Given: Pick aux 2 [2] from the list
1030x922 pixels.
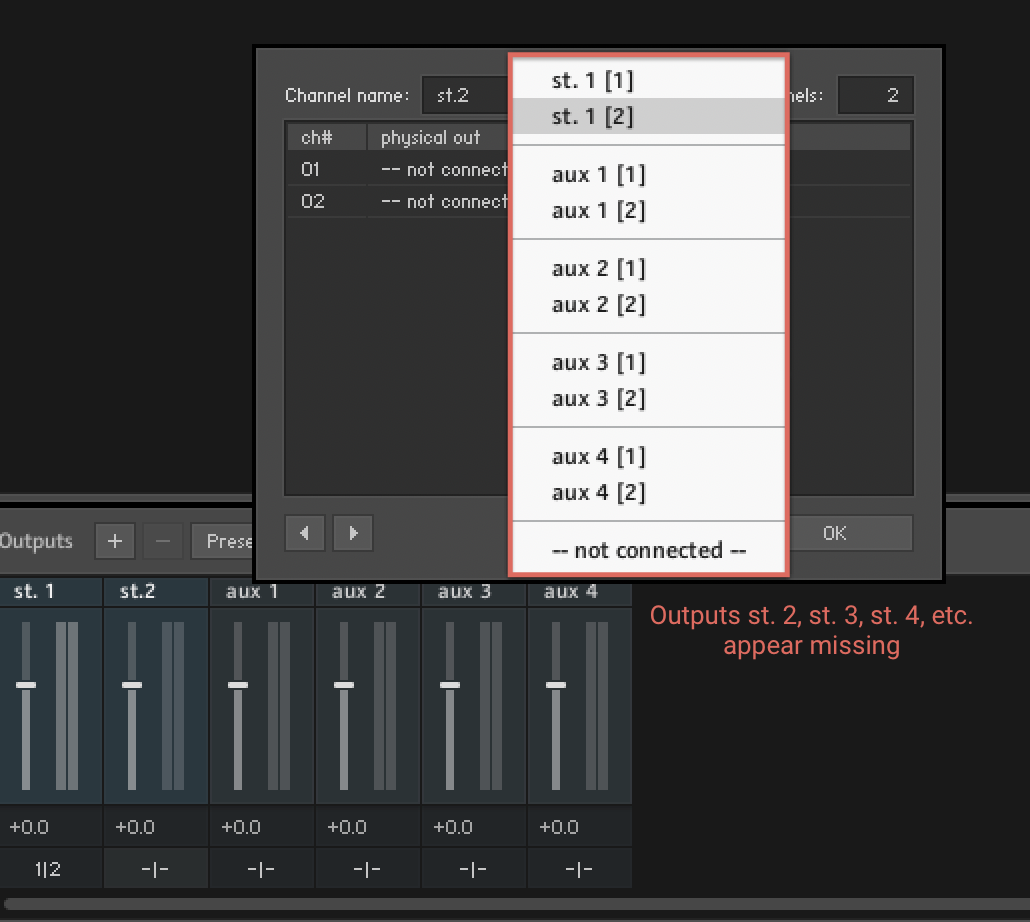Looking at the screenshot, I should (598, 305).
